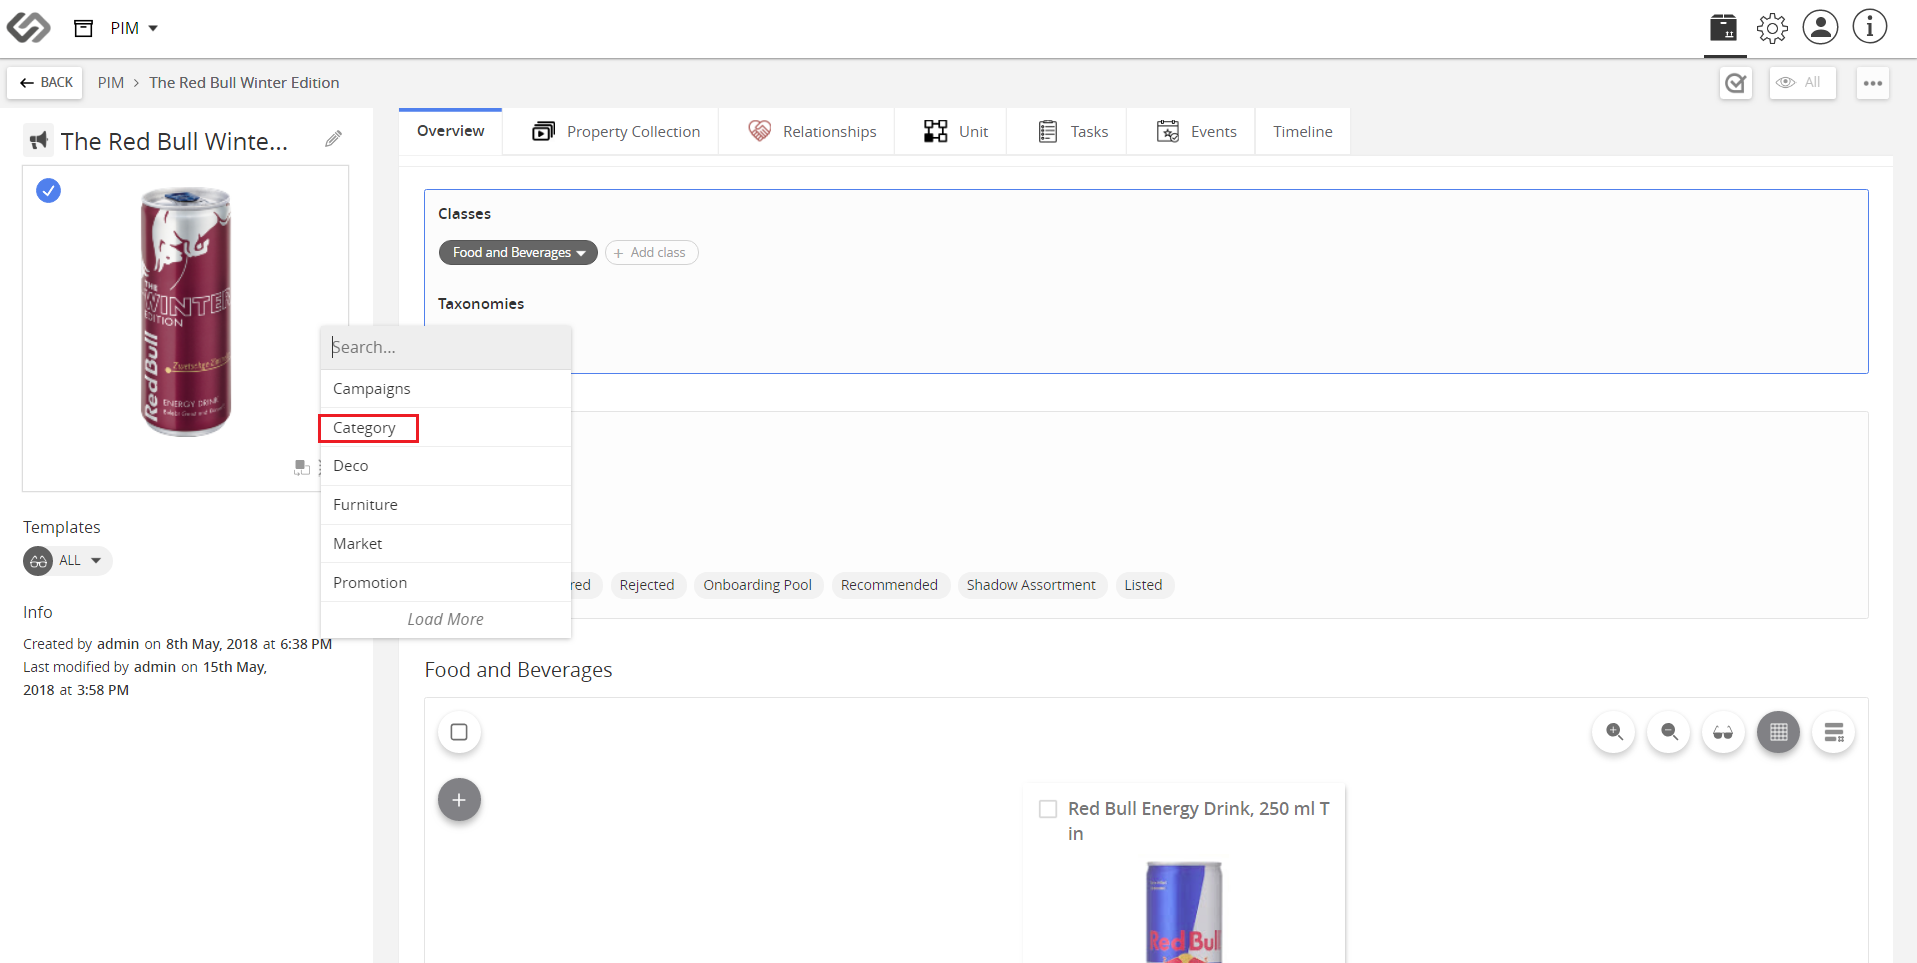The height and width of the screenshot is (963, 1917).
Task: Open the Red Bull Energy Drink can thumbnail
Action: pyautogui.click(x=1184, y=912)
